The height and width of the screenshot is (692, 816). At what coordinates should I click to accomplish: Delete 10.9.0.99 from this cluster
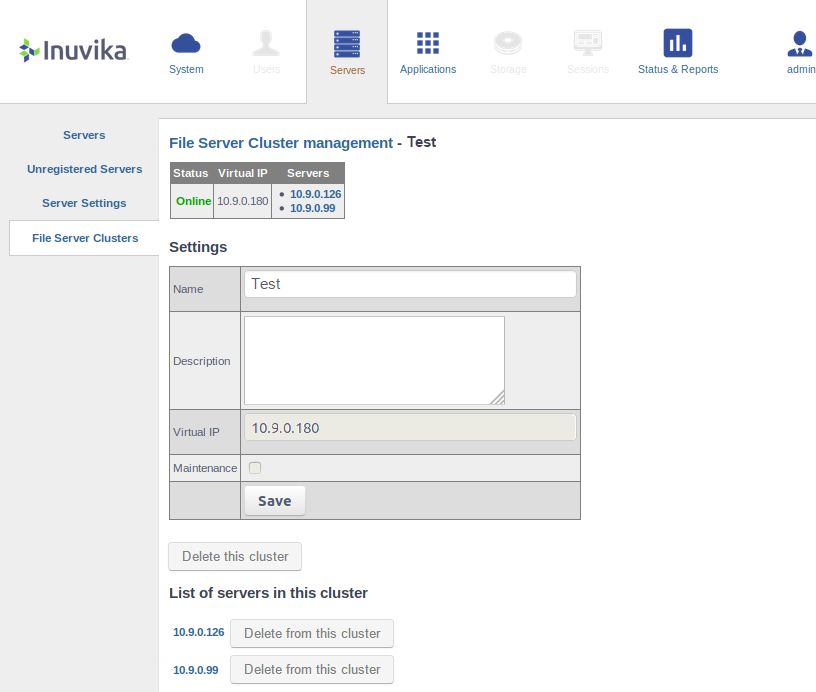point(312,670)
